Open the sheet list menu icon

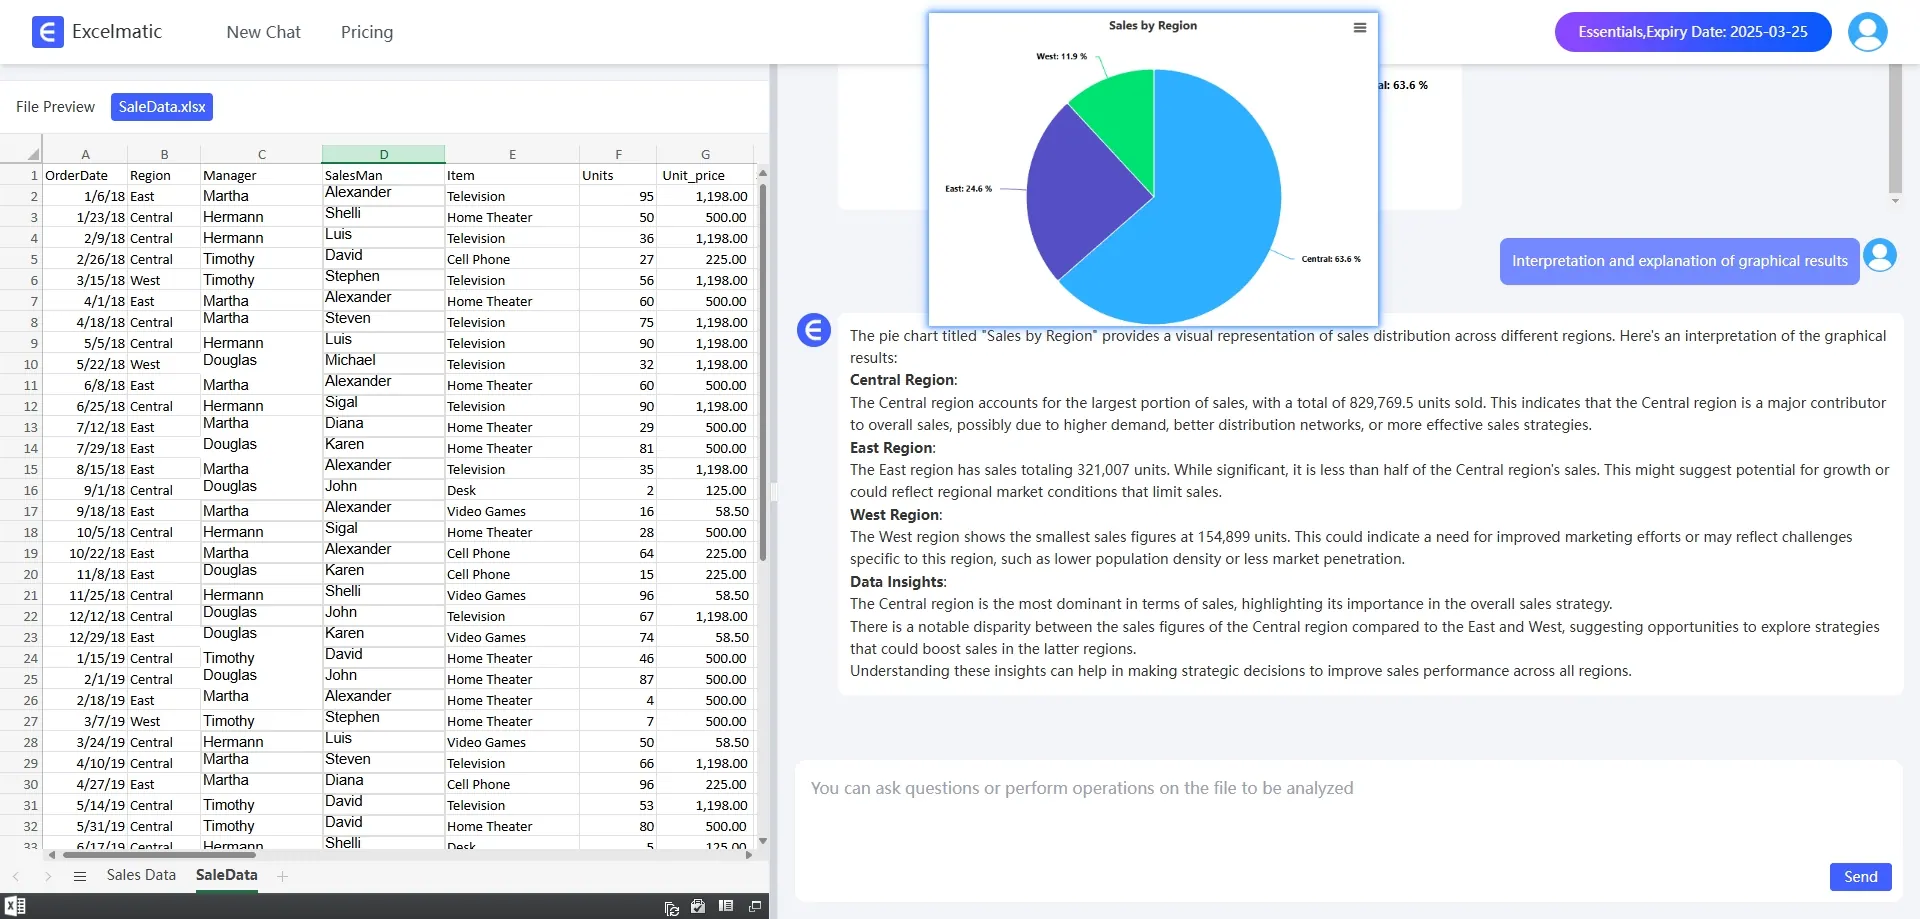tap(80, 876)
